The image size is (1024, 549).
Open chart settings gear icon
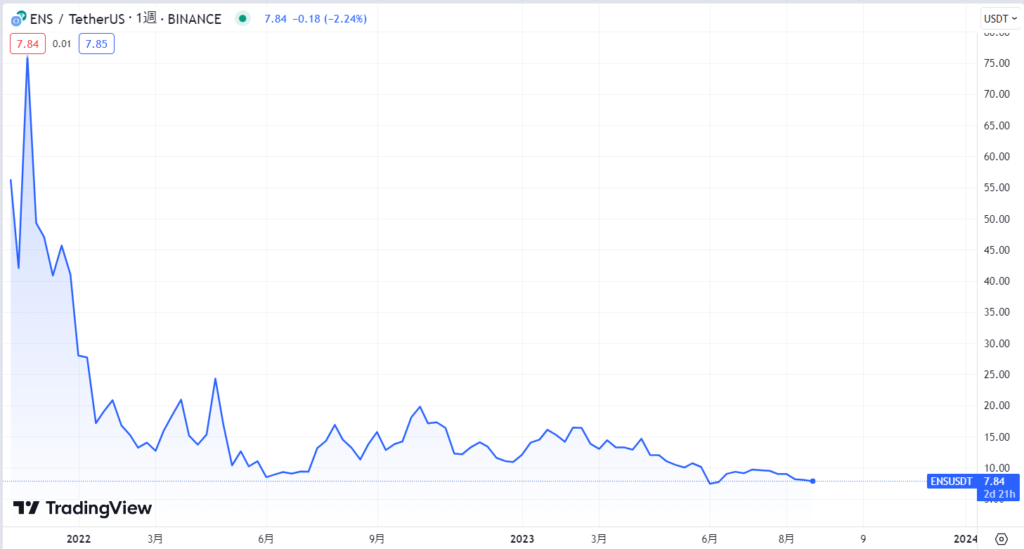[1001, 539]
